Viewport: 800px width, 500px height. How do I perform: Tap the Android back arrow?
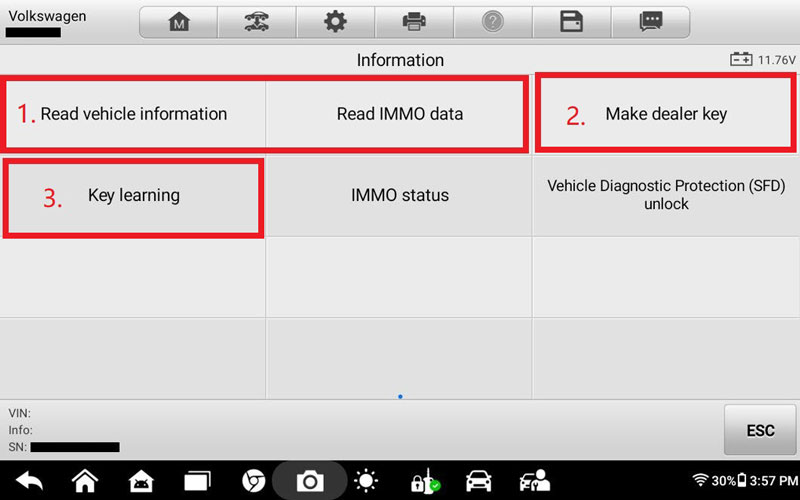pyautogui.click(x=29, y=481)
